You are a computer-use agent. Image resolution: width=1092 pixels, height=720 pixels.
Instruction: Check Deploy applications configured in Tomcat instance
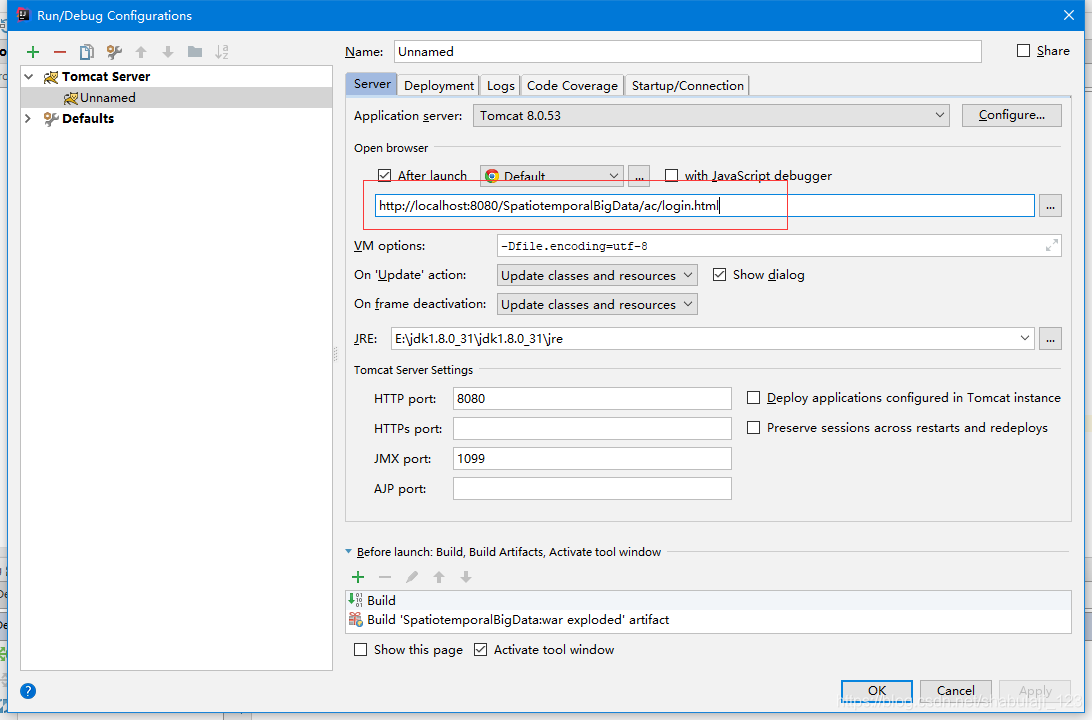tap(754, 398)
